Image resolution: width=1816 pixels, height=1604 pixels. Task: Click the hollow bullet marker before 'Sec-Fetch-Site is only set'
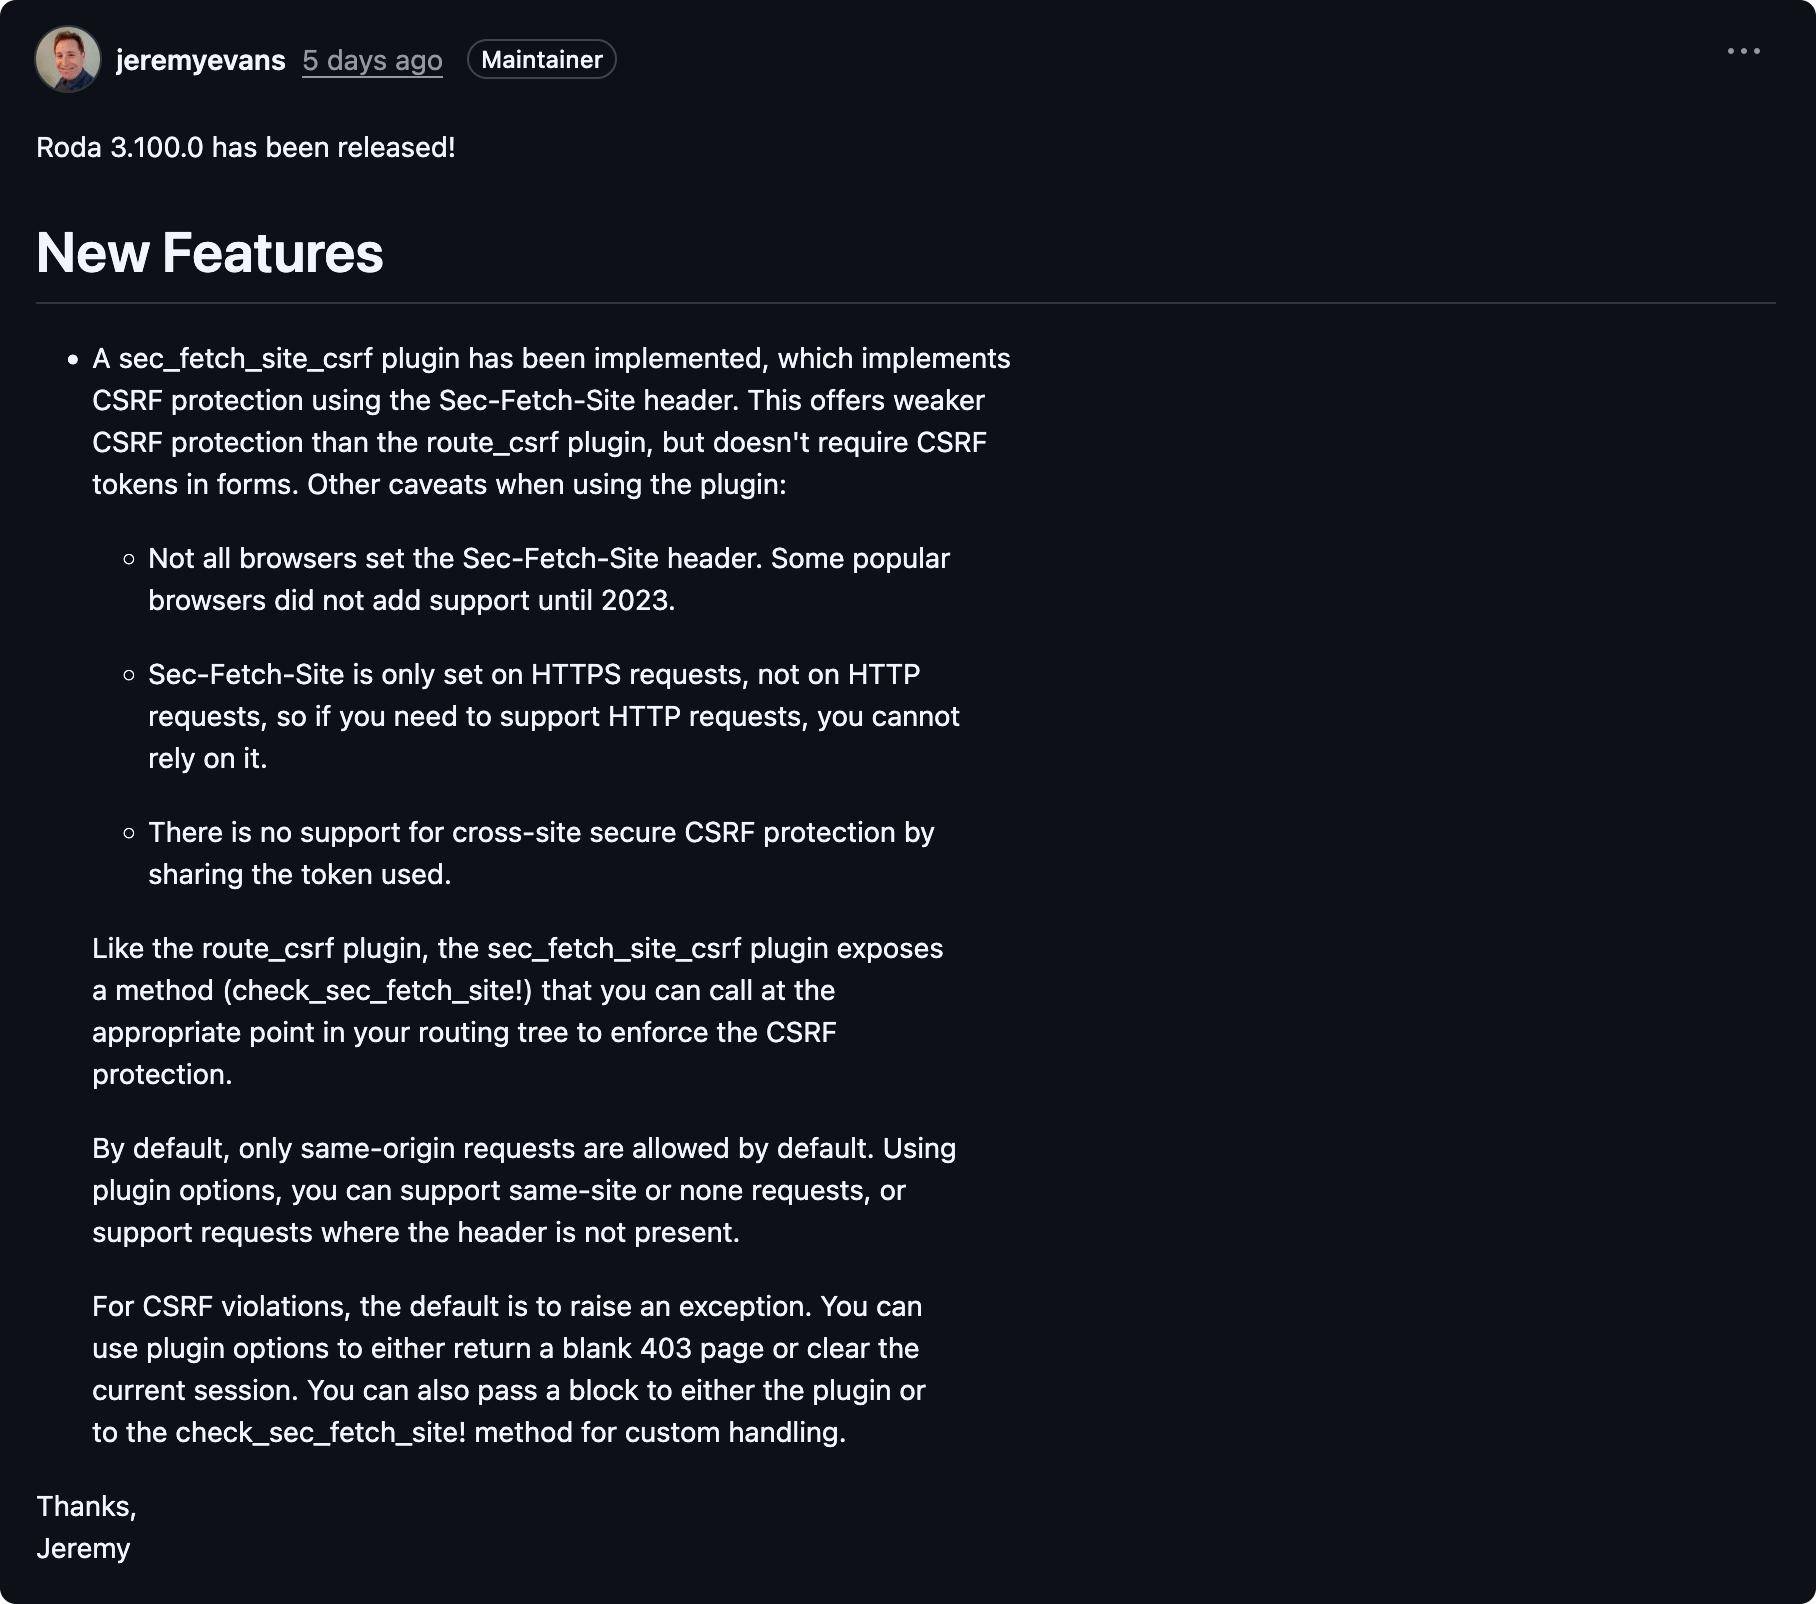click(129, 675)
